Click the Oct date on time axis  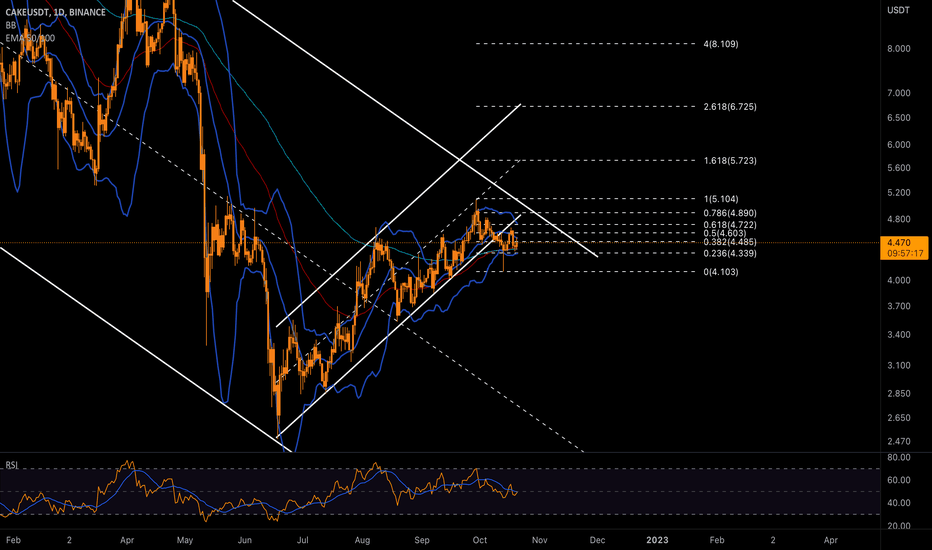[480, 540]
